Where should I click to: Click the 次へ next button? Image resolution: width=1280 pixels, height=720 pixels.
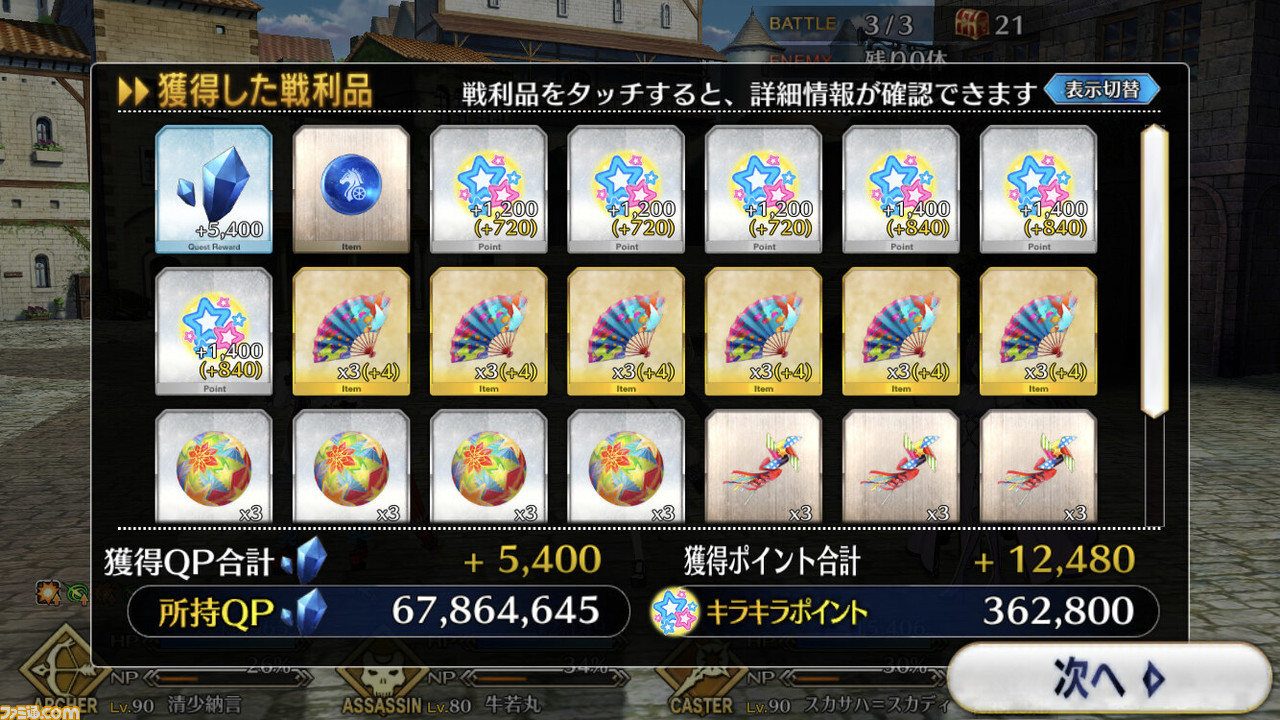1109,678
